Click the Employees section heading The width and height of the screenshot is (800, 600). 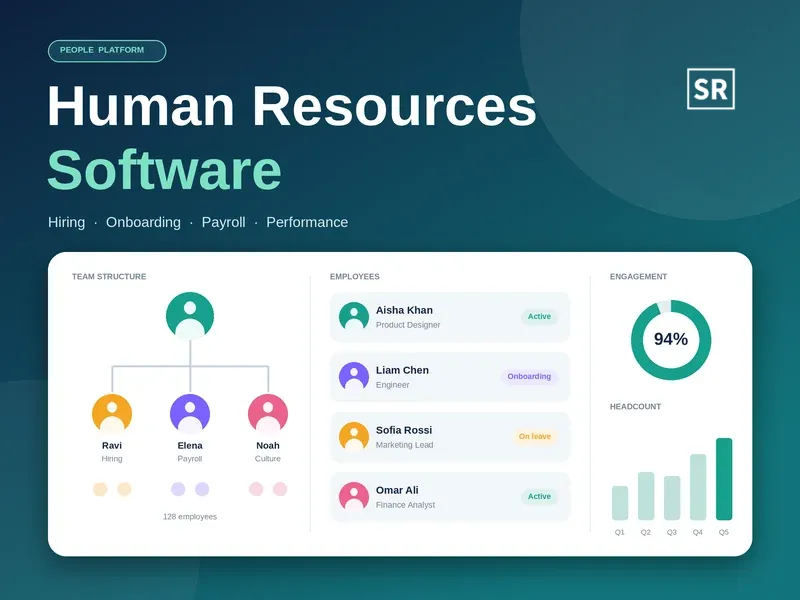click(355, 277)
